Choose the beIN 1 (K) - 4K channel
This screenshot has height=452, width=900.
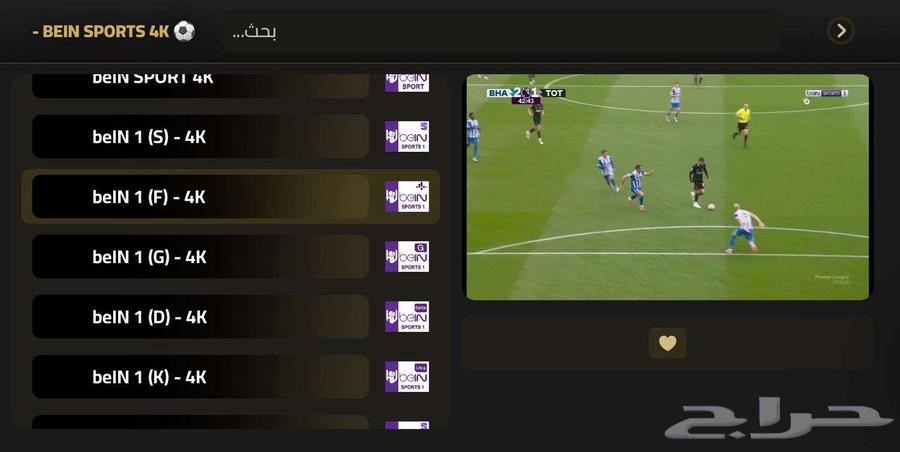coord(200,377)
